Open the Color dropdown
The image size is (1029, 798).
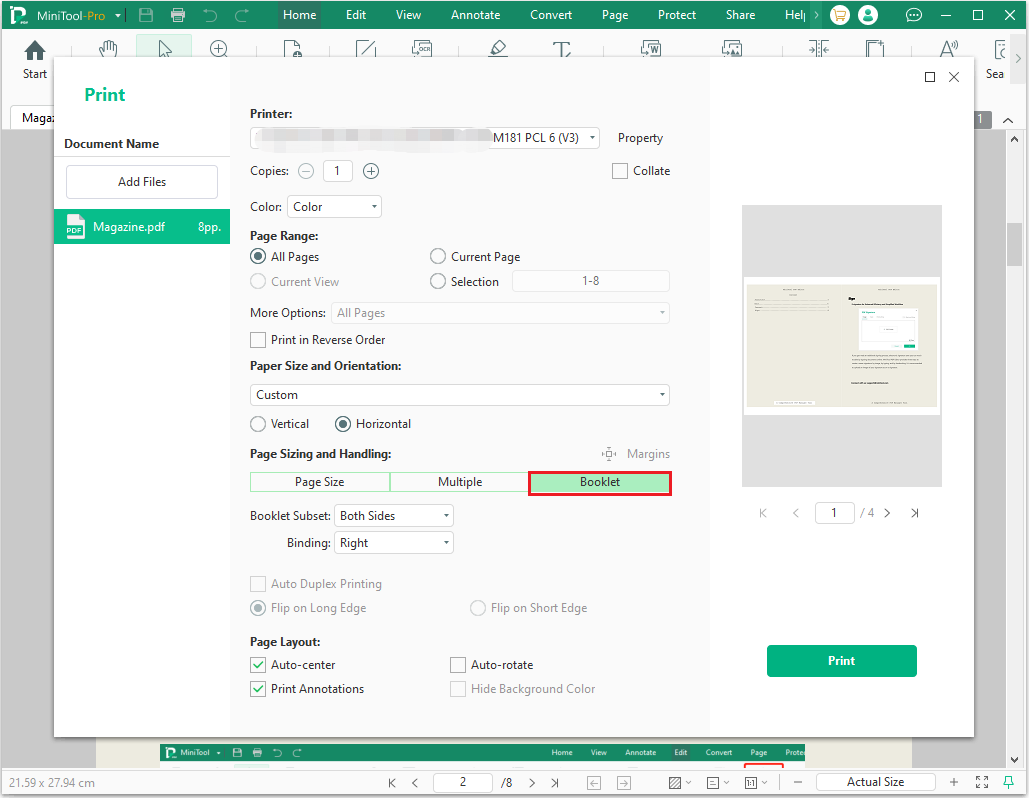pos(334,207)
